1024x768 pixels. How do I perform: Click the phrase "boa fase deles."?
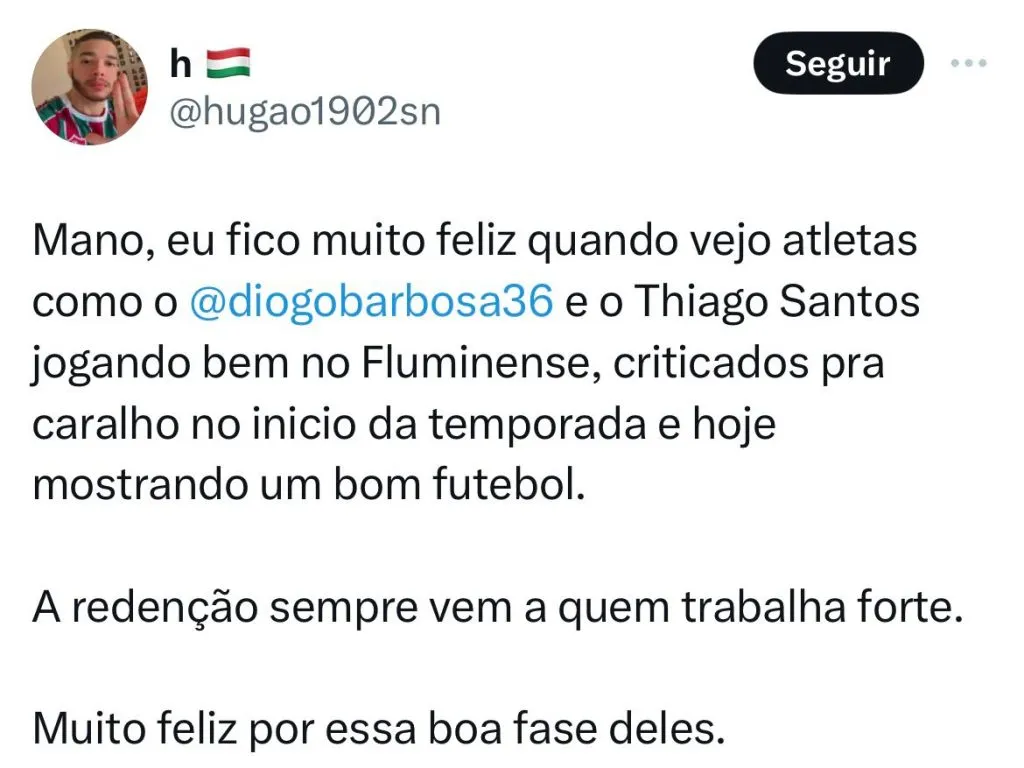click(563, 727)
